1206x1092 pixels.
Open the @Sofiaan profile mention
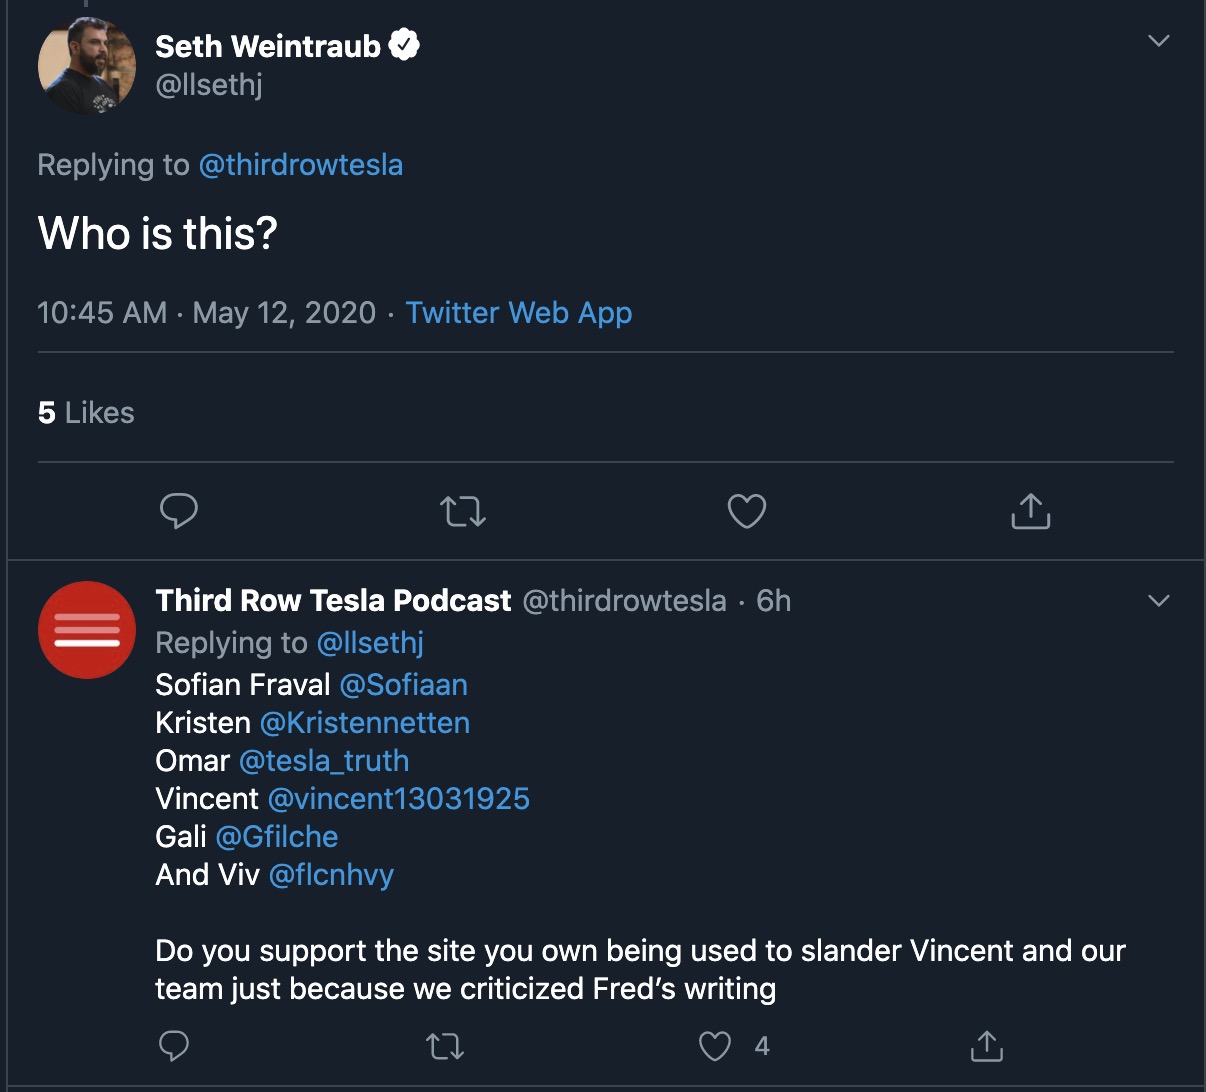click(403, 685)
